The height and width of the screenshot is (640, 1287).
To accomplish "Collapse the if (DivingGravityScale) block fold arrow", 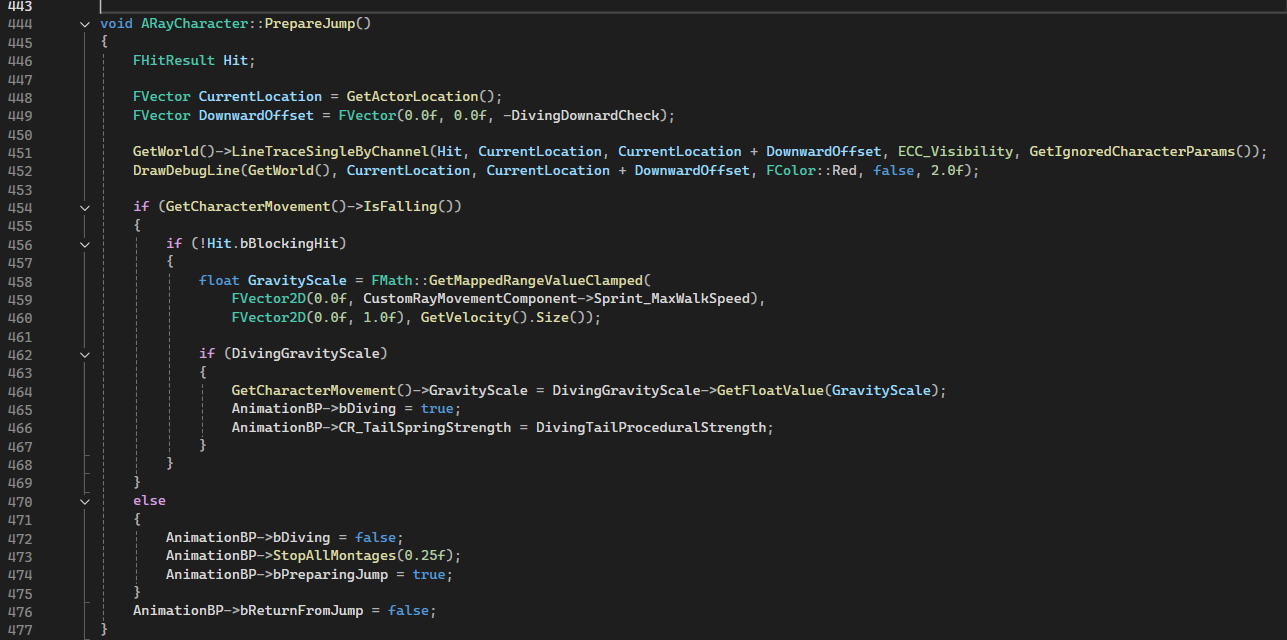I will click(x=84, y=354).
